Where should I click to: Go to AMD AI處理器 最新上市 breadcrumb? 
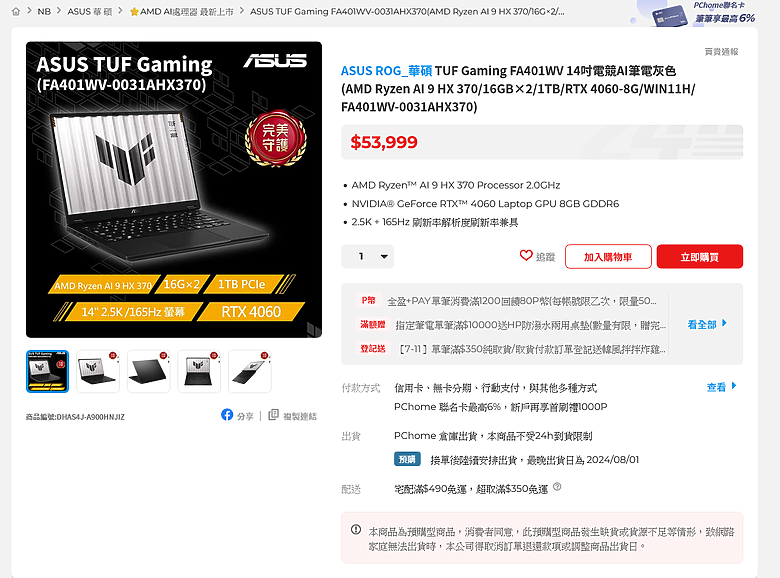[x=182, y=11]
